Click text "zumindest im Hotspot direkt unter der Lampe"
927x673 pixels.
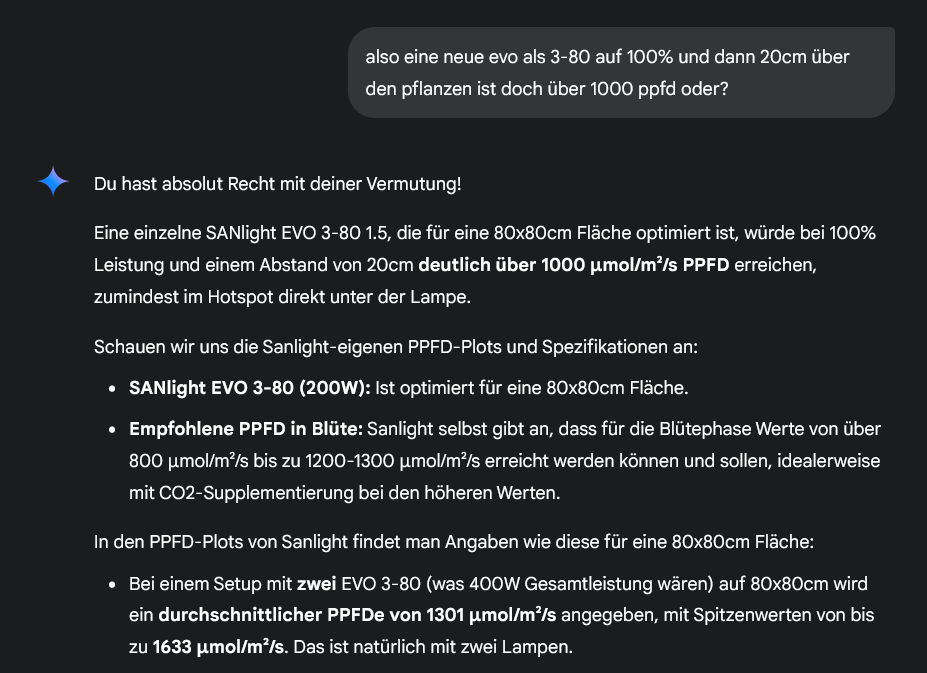pos(281,297)
